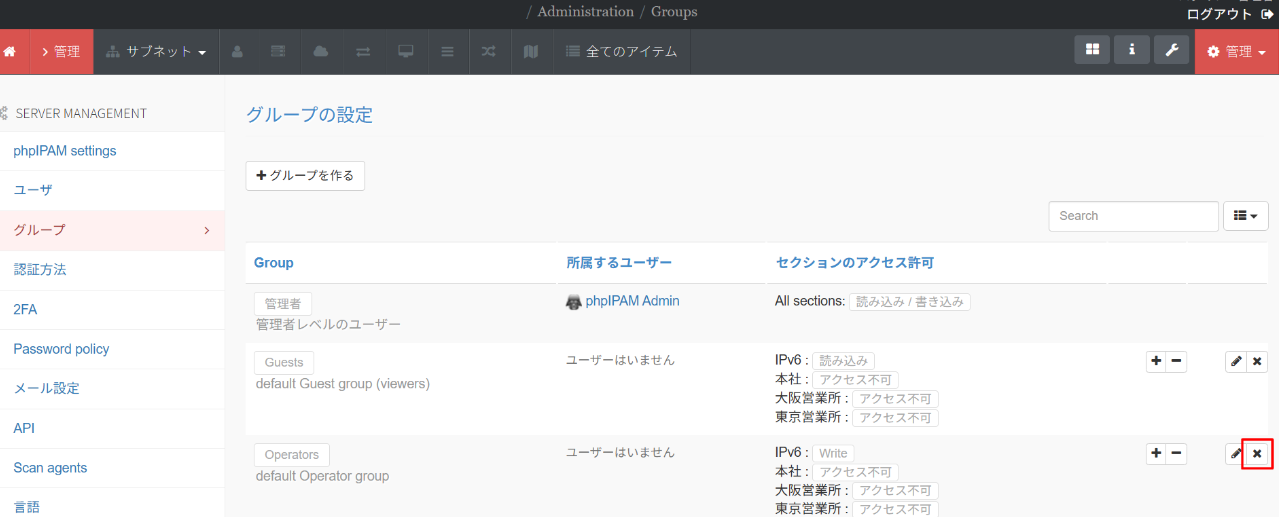This screenshot has height=517, width=1279.
Task: Select グループ in the sidebar
Action: [x=112, y=230]
